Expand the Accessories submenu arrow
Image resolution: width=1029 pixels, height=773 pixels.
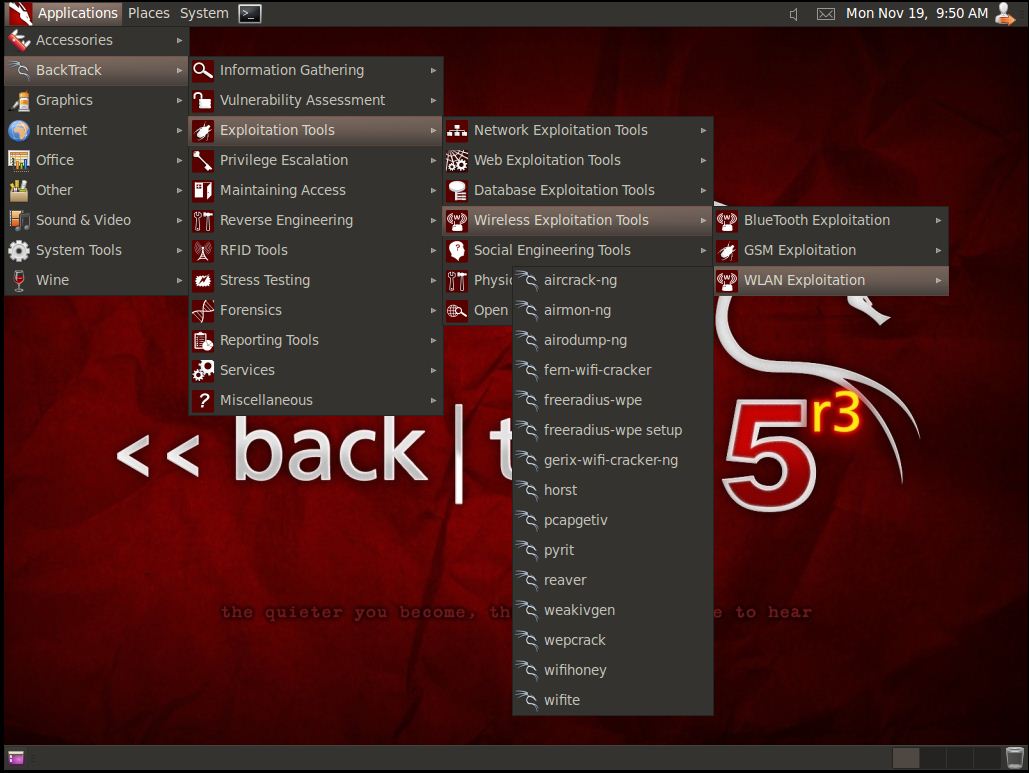tap(179, 41)
